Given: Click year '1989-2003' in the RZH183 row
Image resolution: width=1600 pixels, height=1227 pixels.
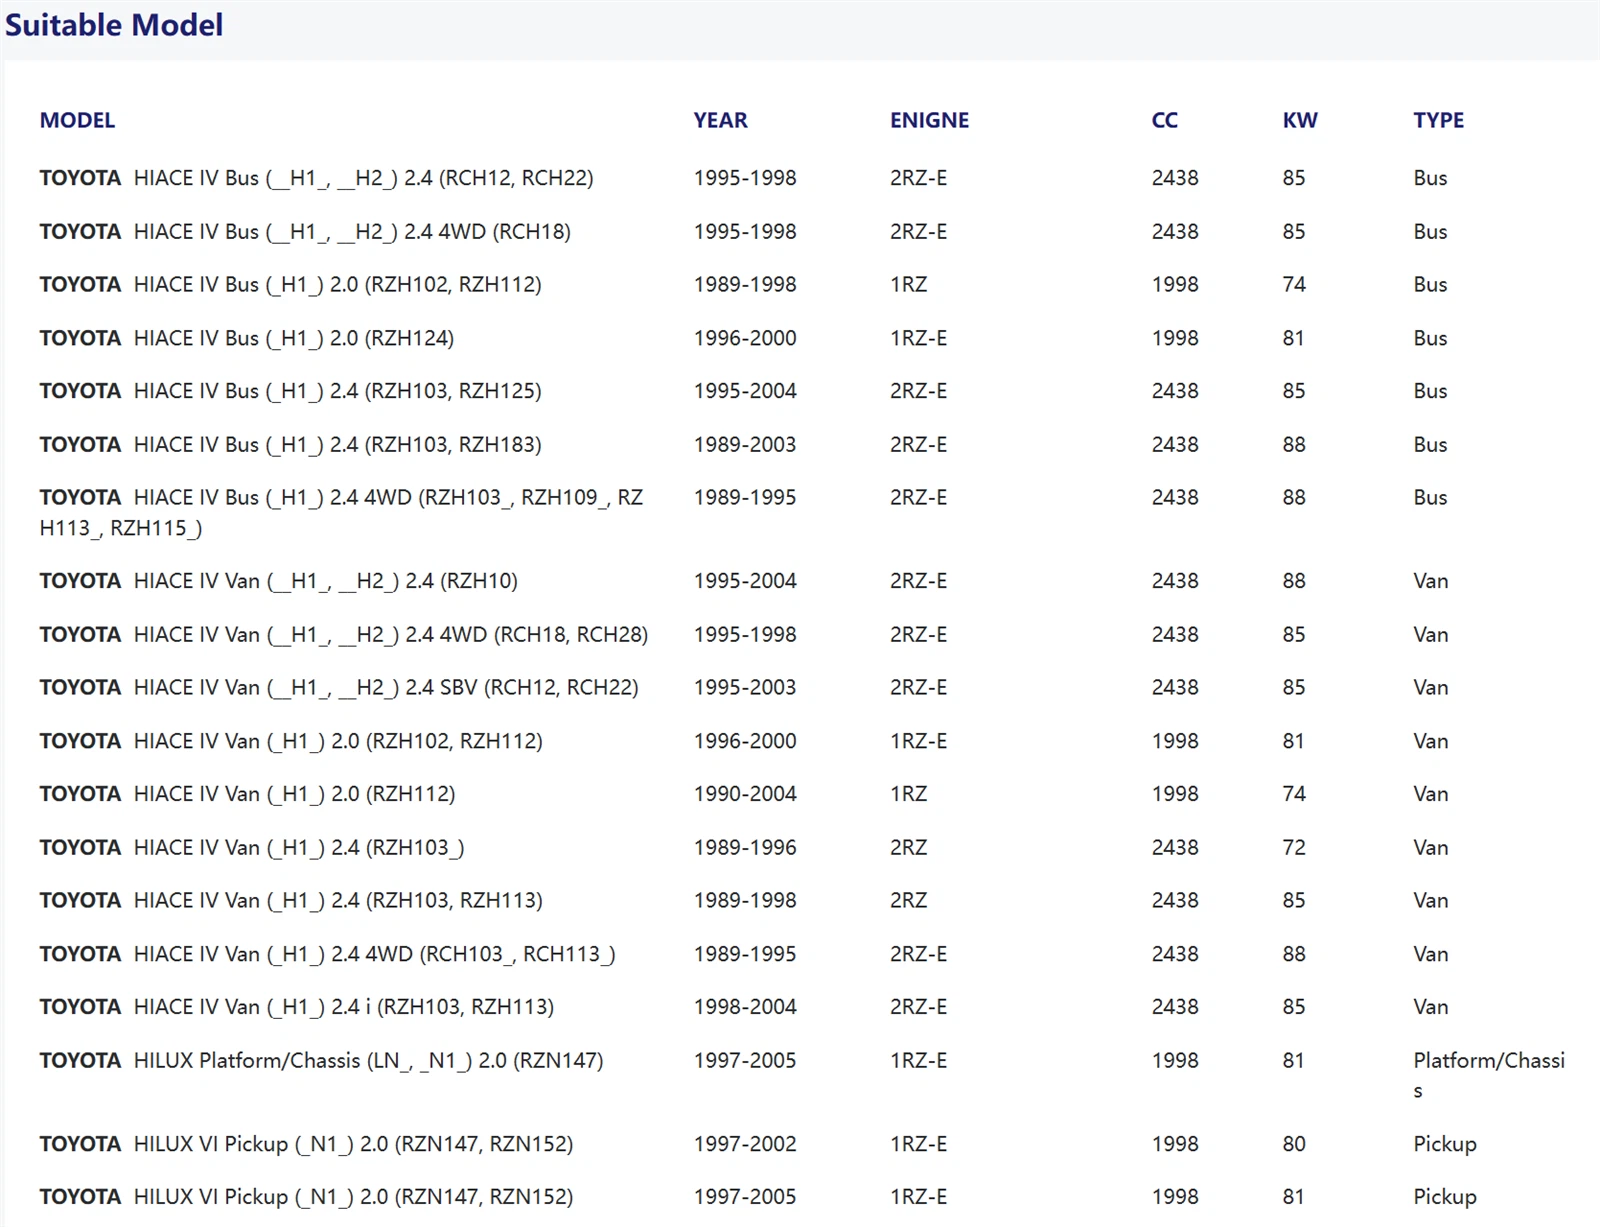Looking at the screenshot, I should [x=745, y=445].
